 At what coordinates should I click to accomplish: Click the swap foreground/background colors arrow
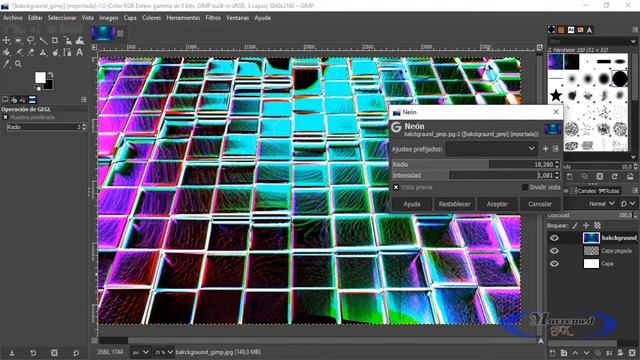click(51, 75)
